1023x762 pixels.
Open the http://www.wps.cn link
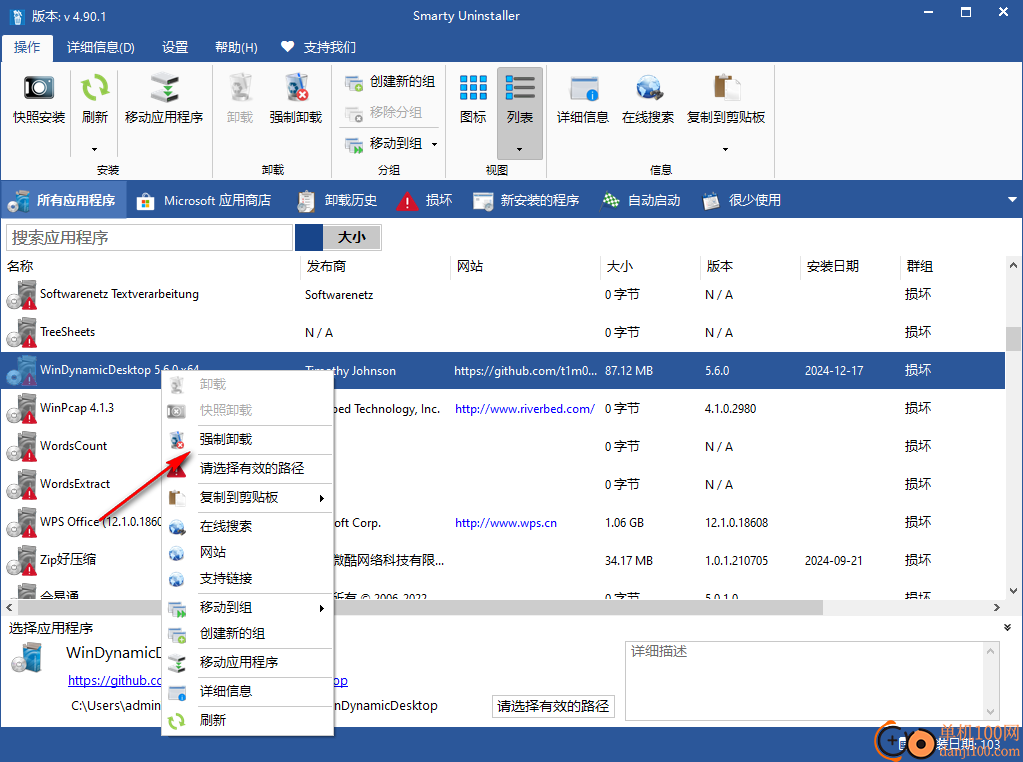click(506, 523)
